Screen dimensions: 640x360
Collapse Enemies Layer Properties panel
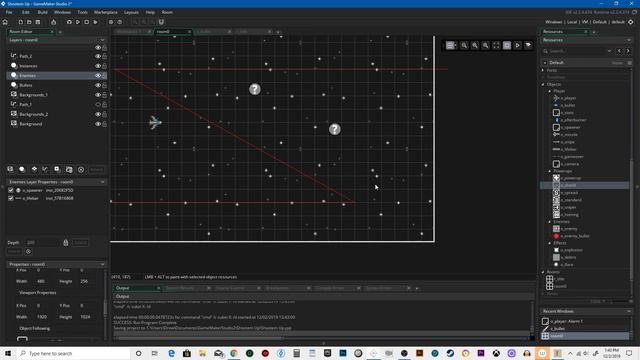[102, 182]
